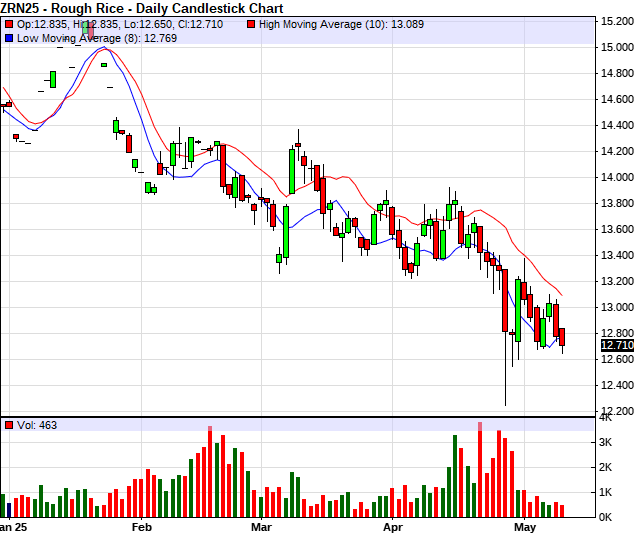
Task: Click the Apr date axis label
Action: (393, 527)
